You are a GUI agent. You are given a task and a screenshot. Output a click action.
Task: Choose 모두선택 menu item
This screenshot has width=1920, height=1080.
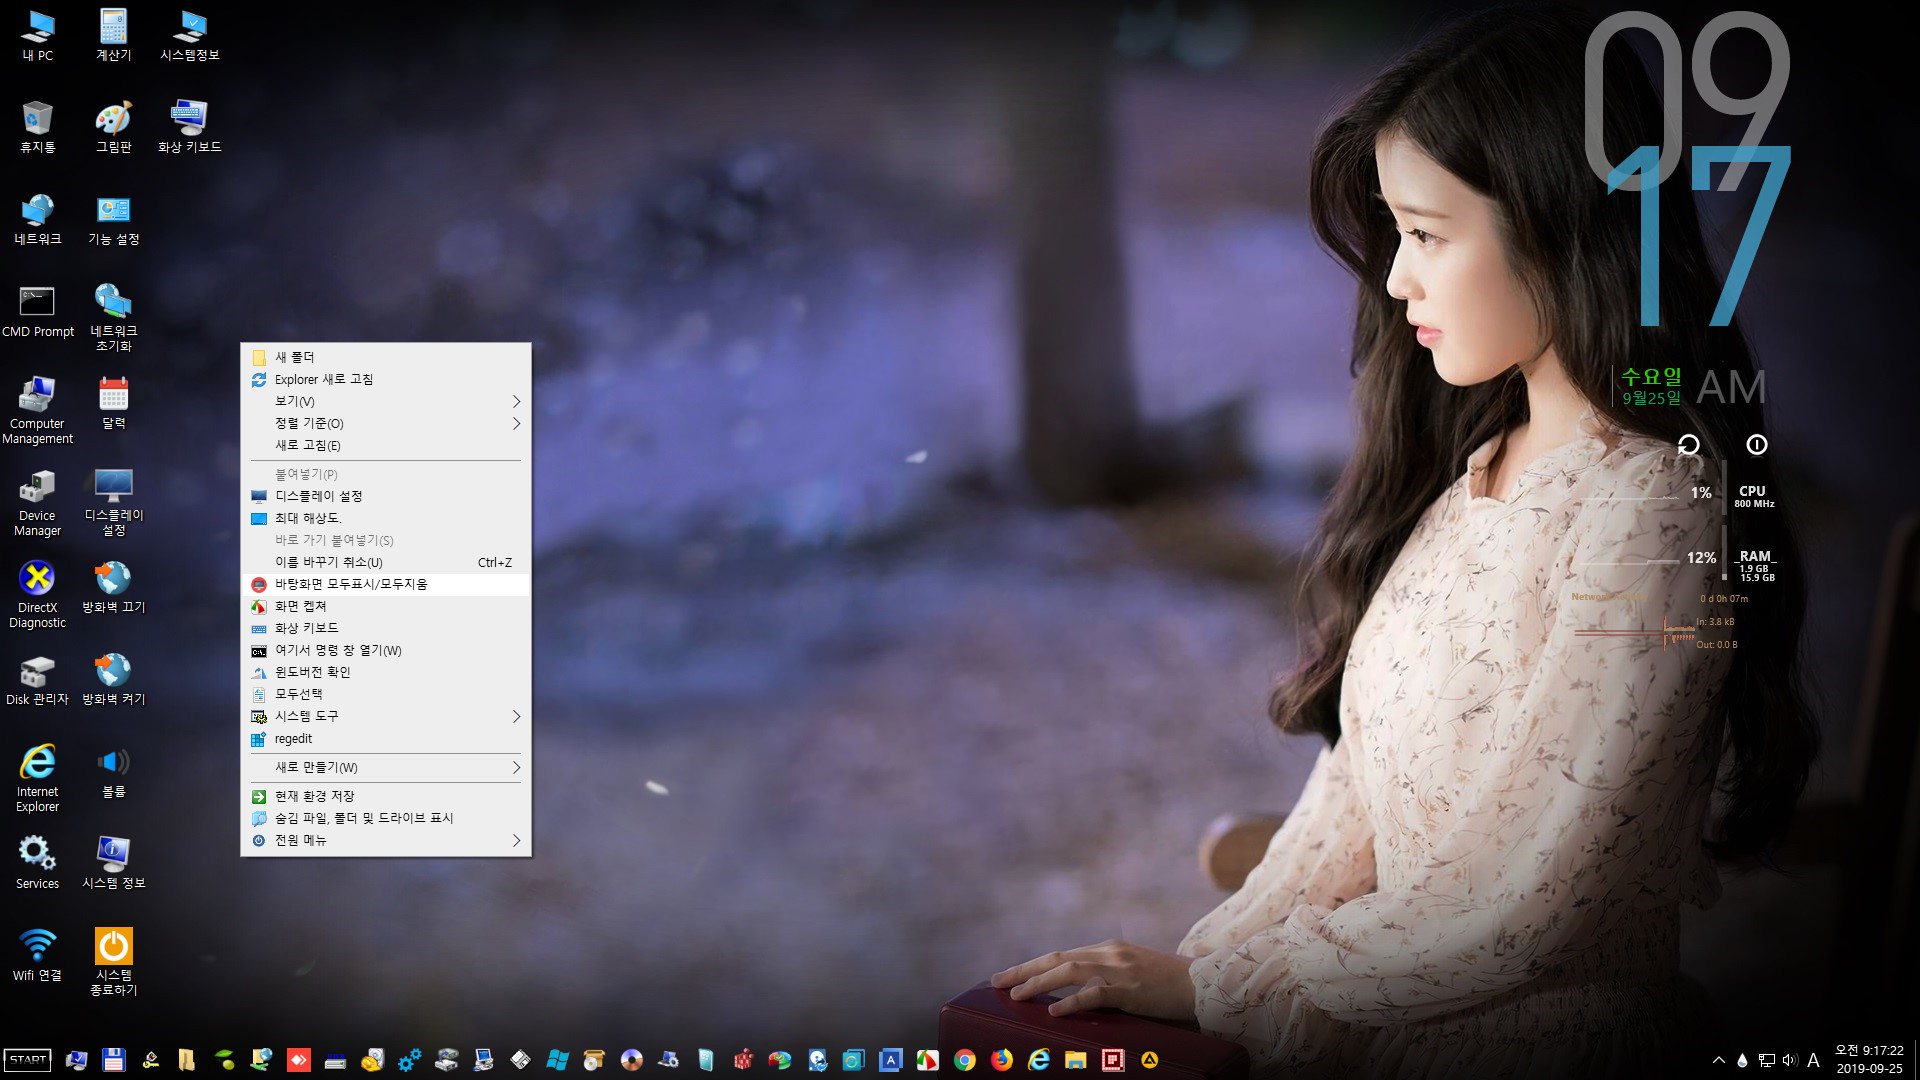[x=386, y=694]
